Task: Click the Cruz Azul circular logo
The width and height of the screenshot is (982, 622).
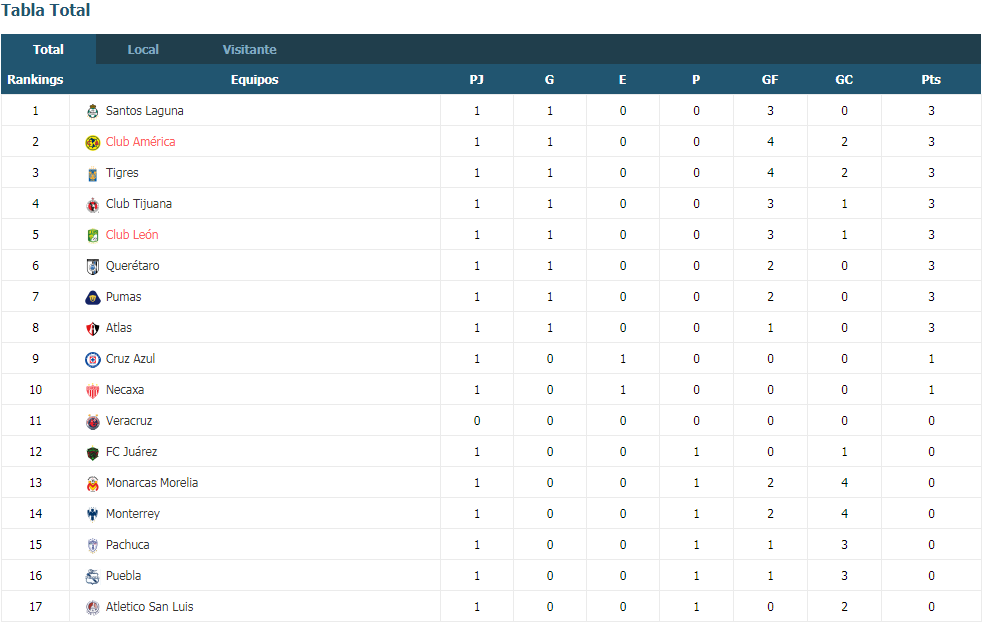Action: 93,360
